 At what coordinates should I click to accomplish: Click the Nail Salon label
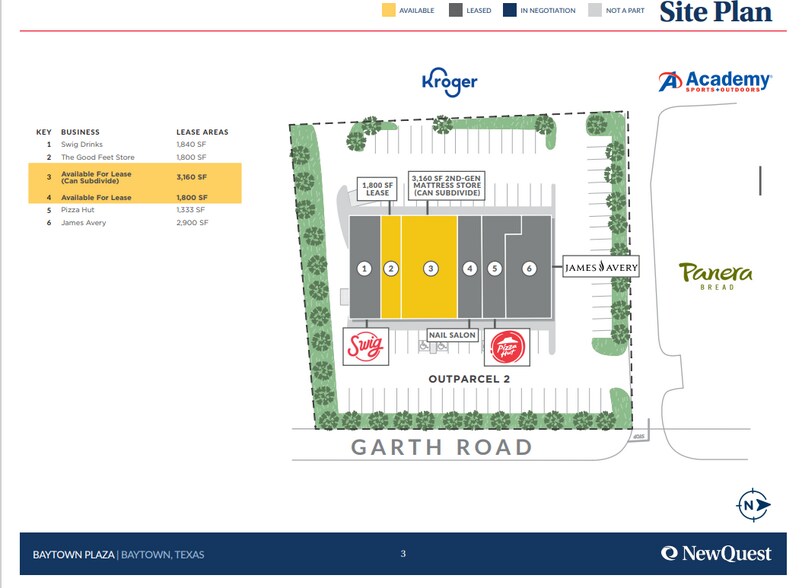coord(452,335)
